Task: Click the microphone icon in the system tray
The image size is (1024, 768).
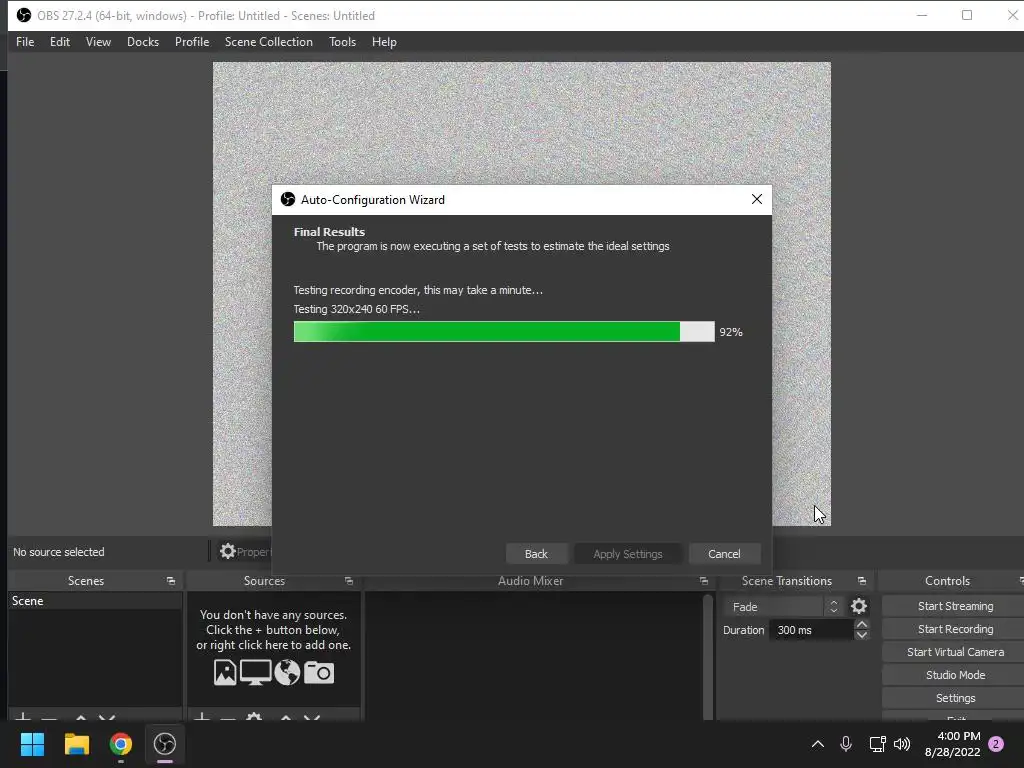Action: click(x=846, y=744)
